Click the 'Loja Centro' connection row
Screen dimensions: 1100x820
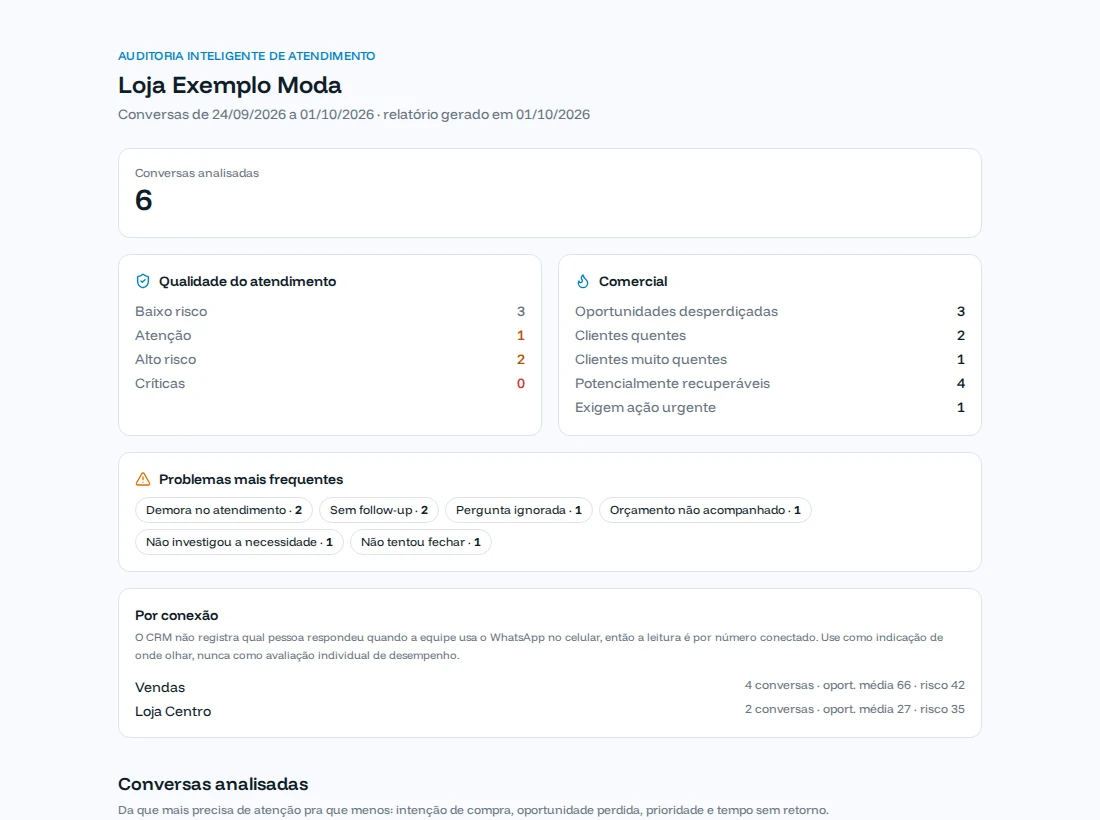pos(550,711)
